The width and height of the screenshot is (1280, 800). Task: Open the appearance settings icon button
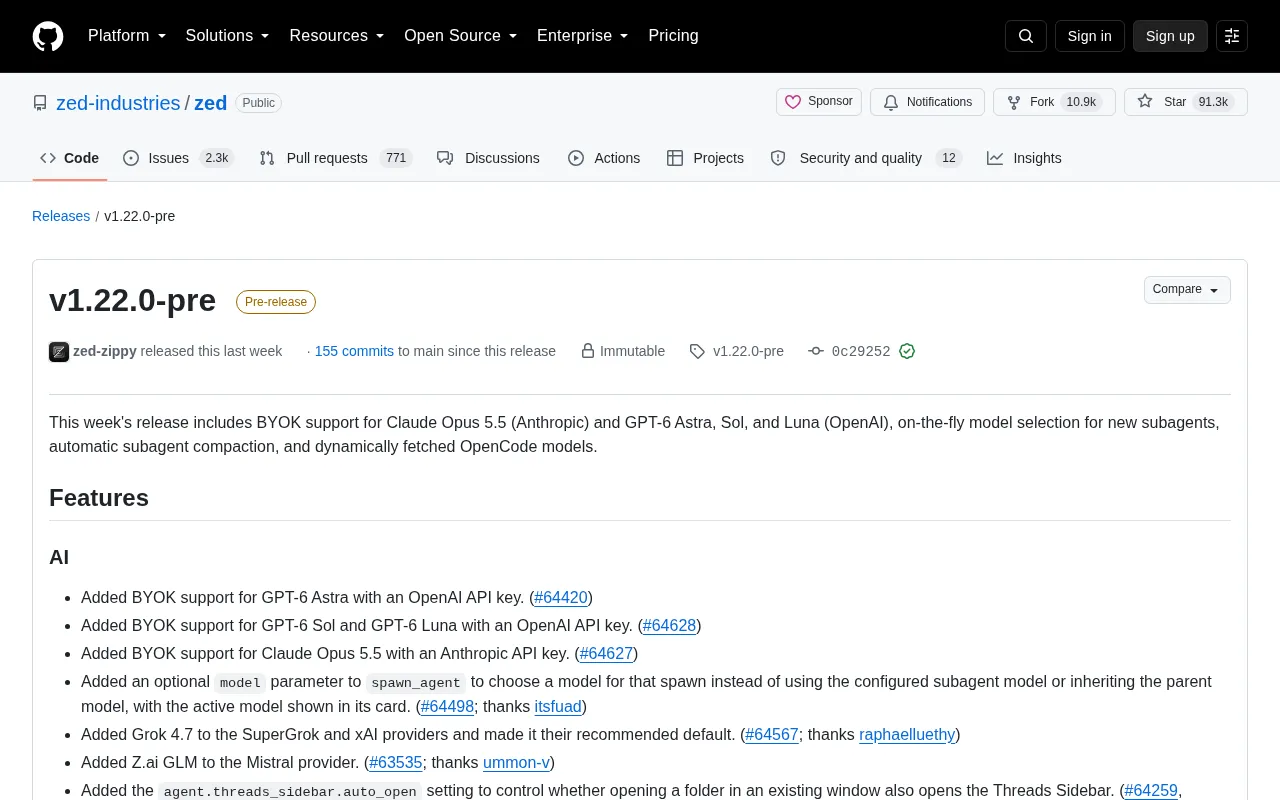pyautogui.click(x=1232, y=36)
